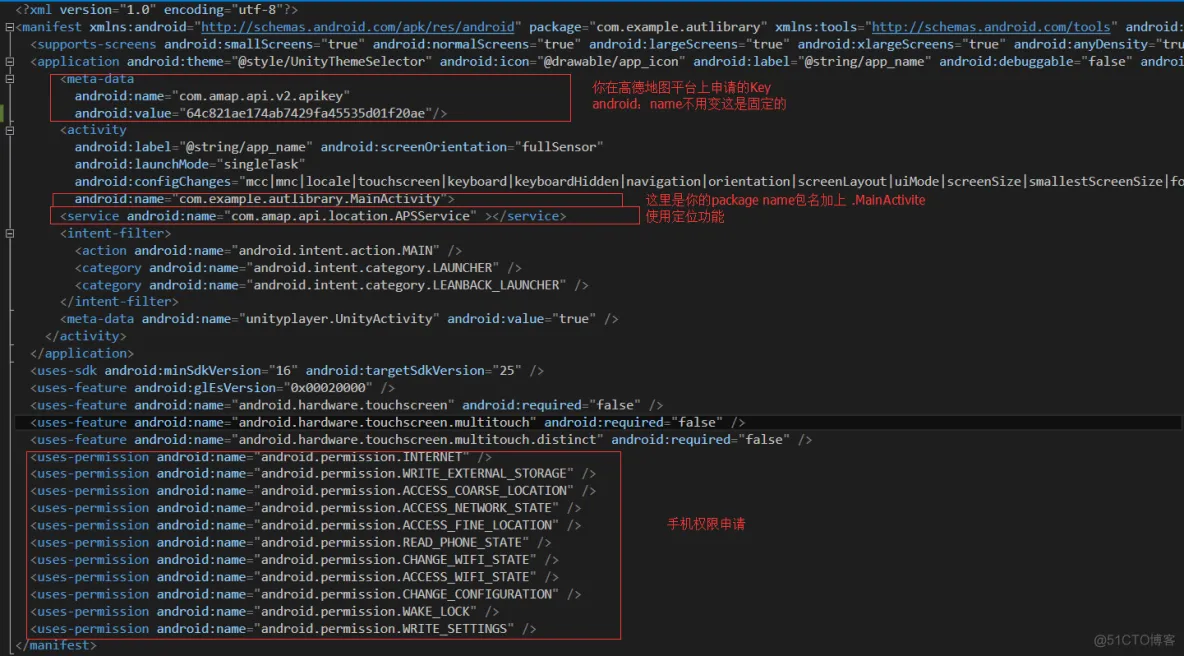Image resolution: width=1184 pixels, height=656 pixels.
Task: Click the package value com.example.autlibrary in manifest tag
Action: click(678, 27)
